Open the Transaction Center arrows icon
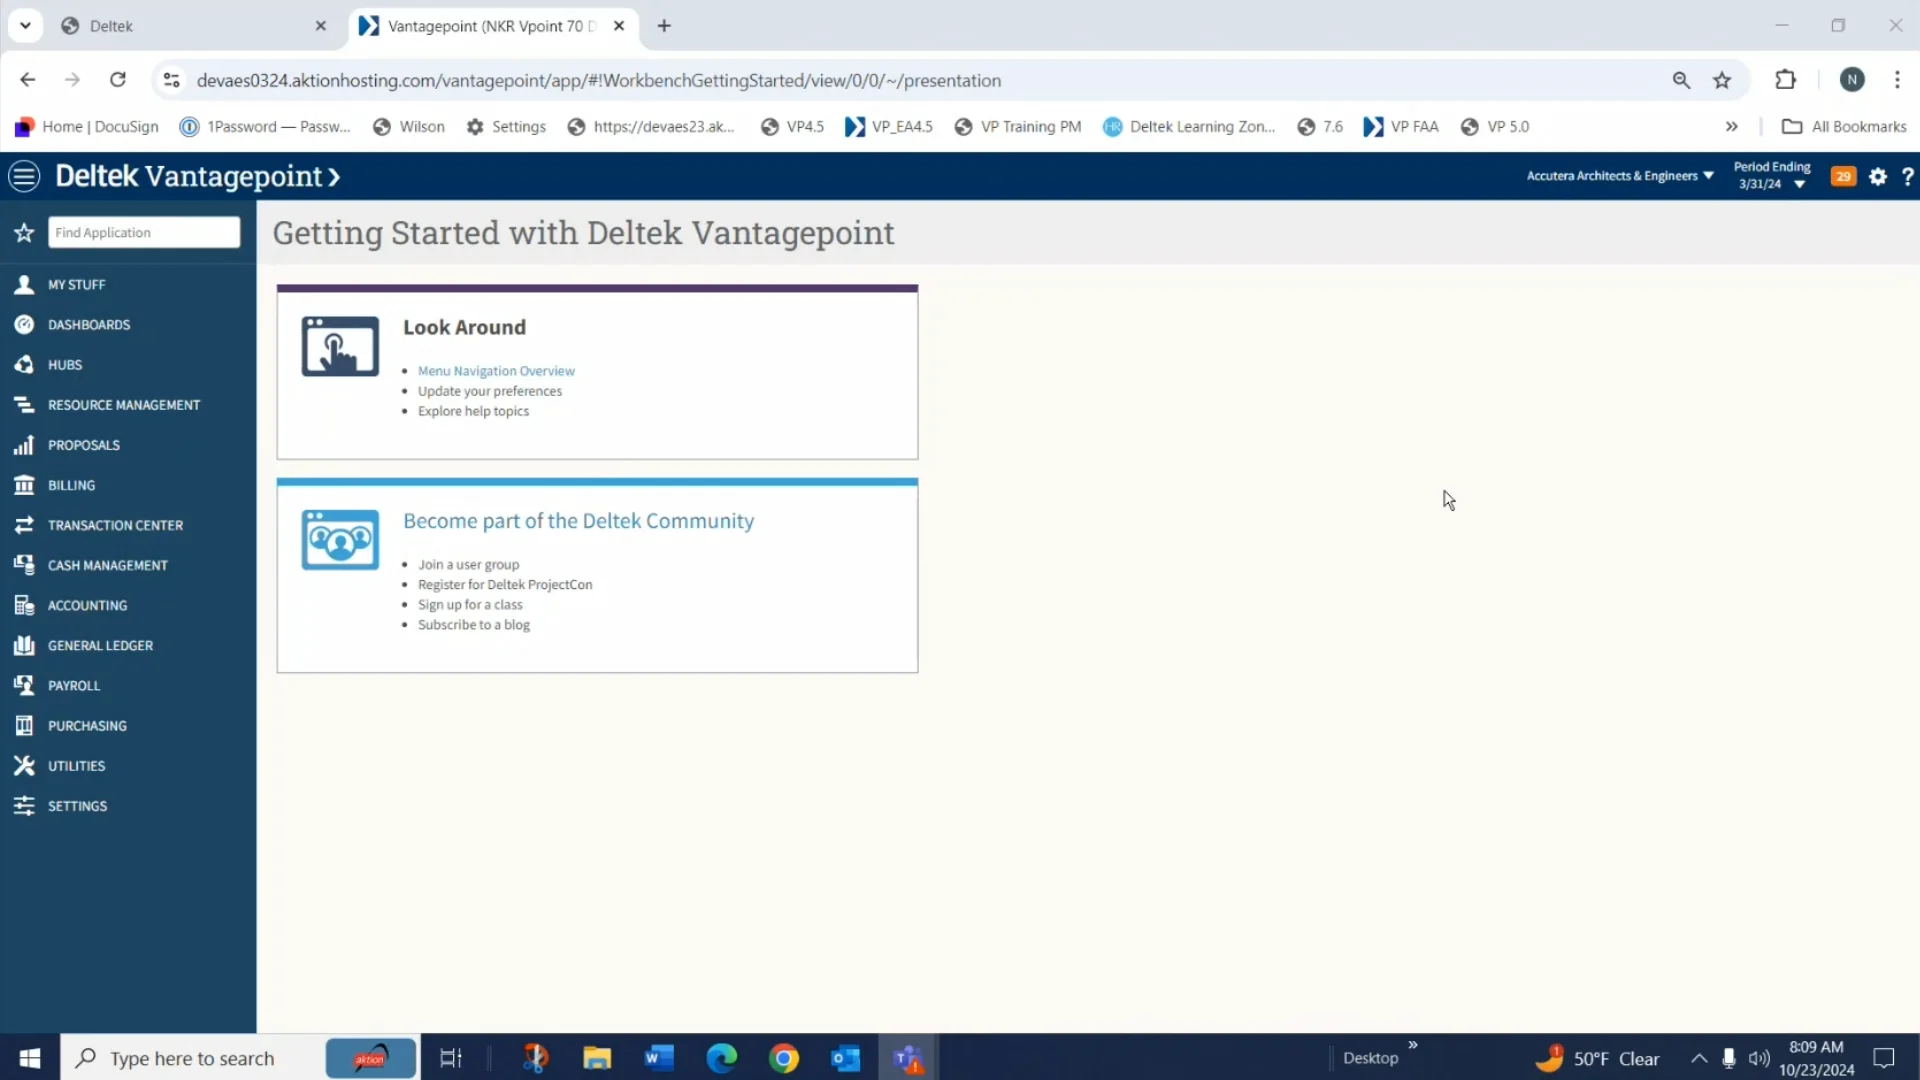 coord(24,525)
